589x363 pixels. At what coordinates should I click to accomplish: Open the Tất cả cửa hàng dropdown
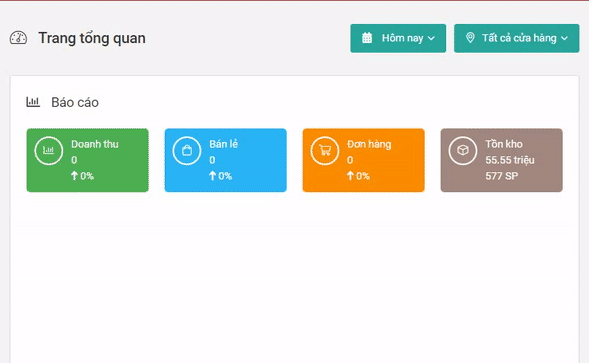click(x=517, y=38)
